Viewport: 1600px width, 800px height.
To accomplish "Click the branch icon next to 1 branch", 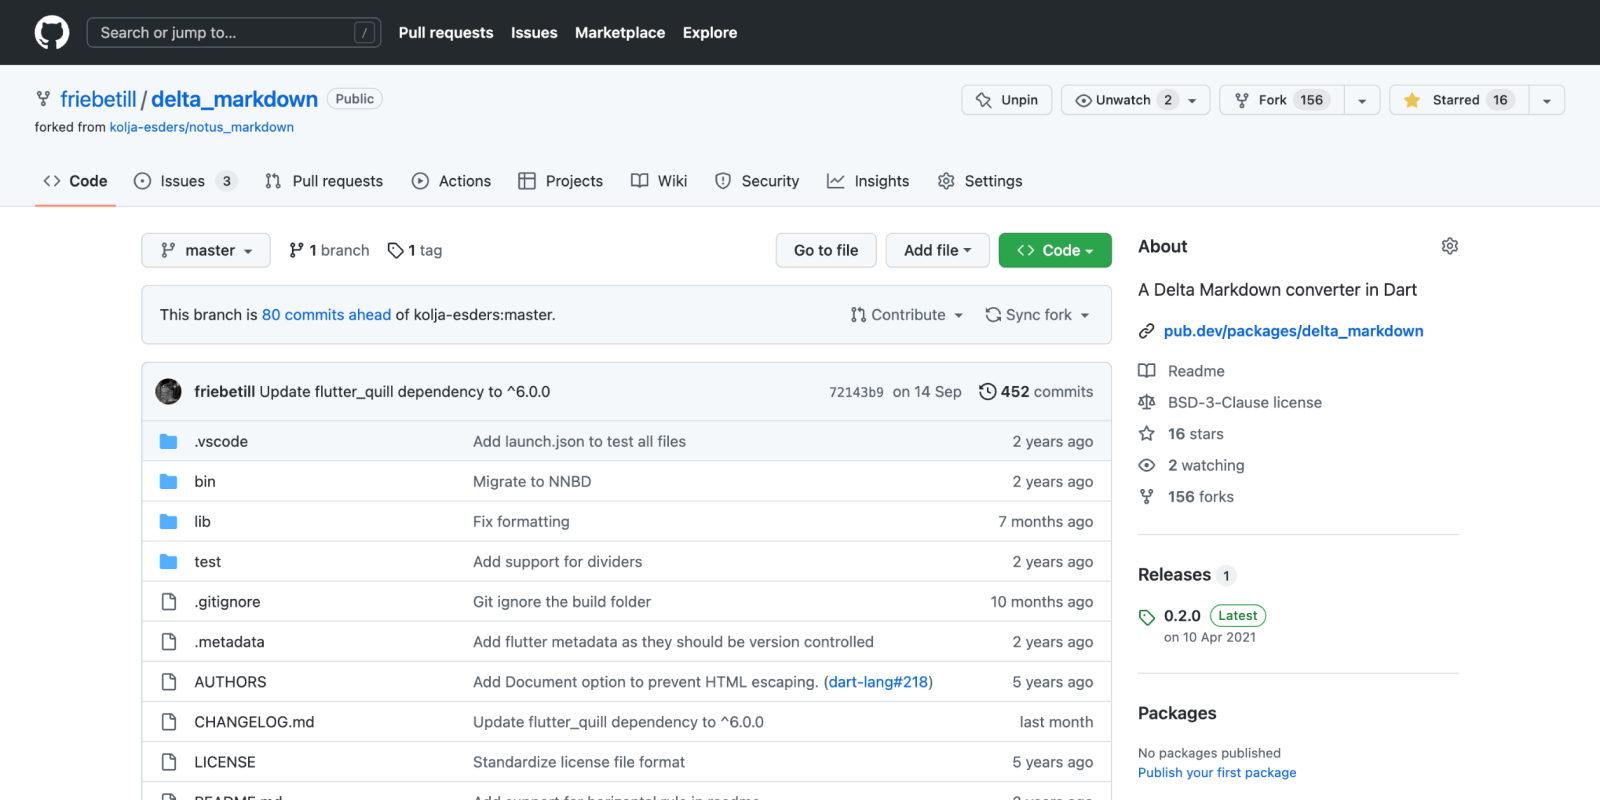I will pos(296,250).
